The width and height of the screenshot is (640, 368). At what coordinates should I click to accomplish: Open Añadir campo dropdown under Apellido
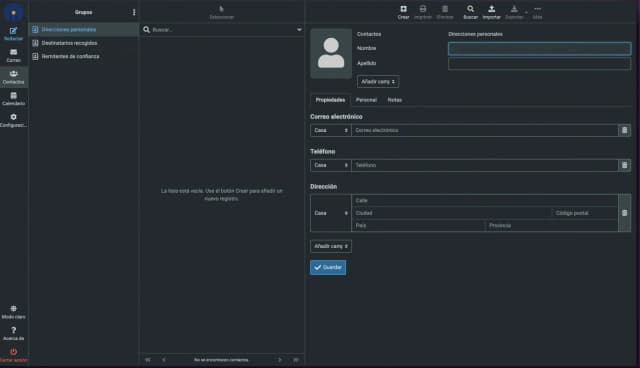click(378, 82)
